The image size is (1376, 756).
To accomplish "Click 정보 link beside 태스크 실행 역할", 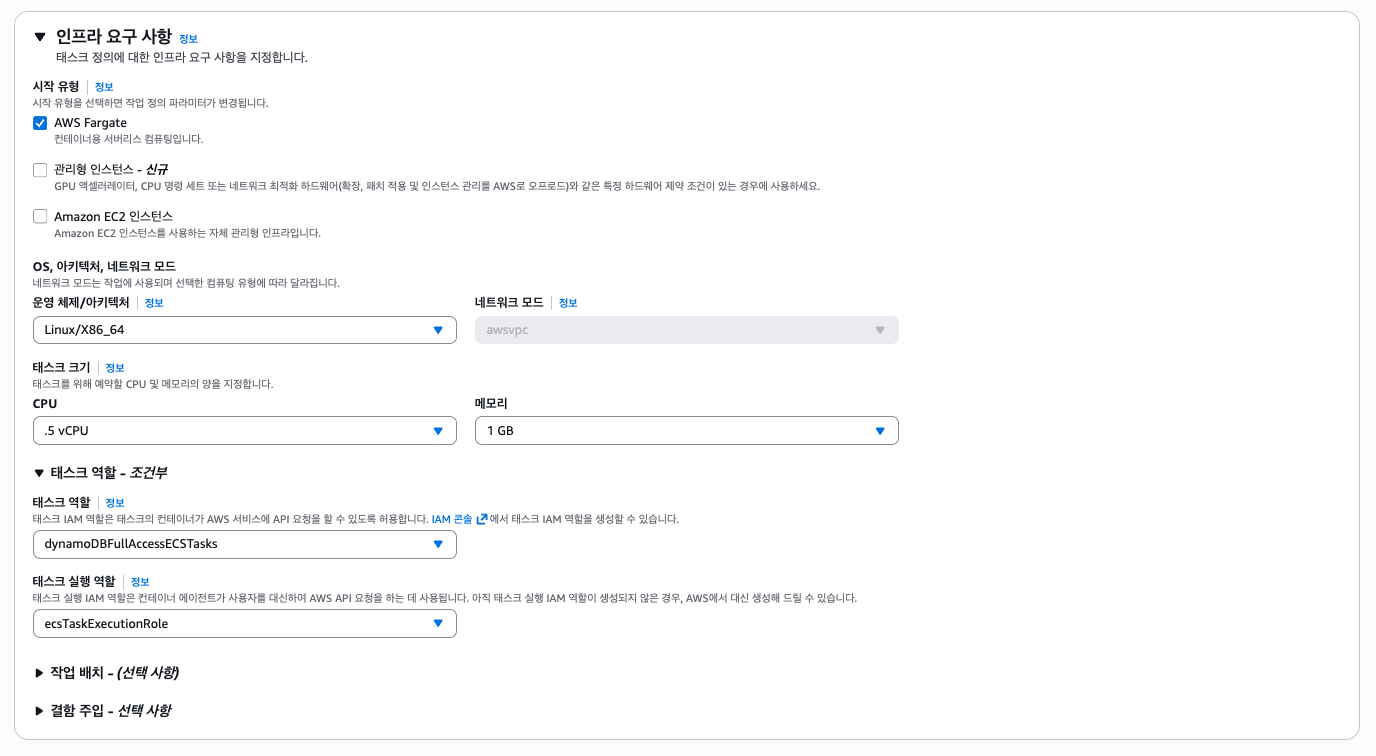I will click(x=140, y=582).
